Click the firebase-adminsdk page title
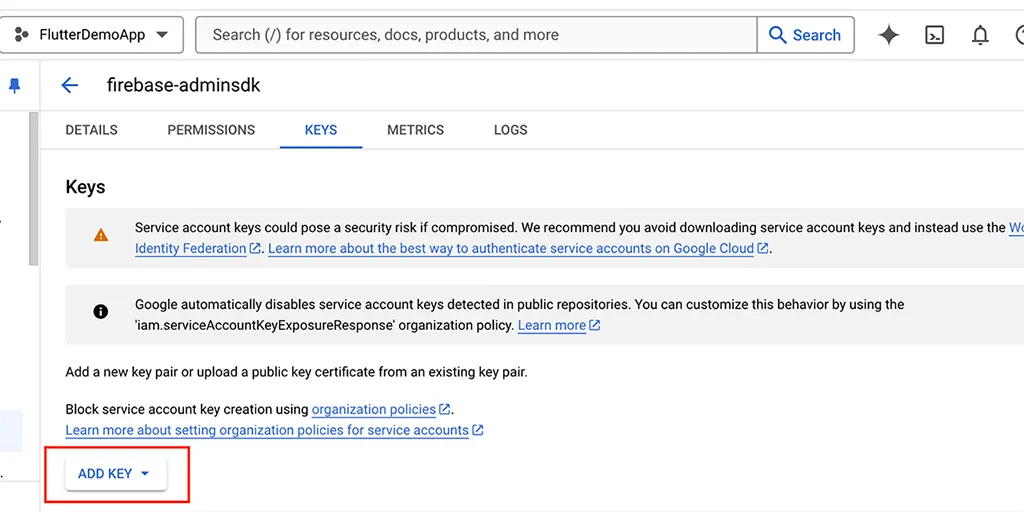This screenshot has height=512, width=1024. [x=184, y=86]
